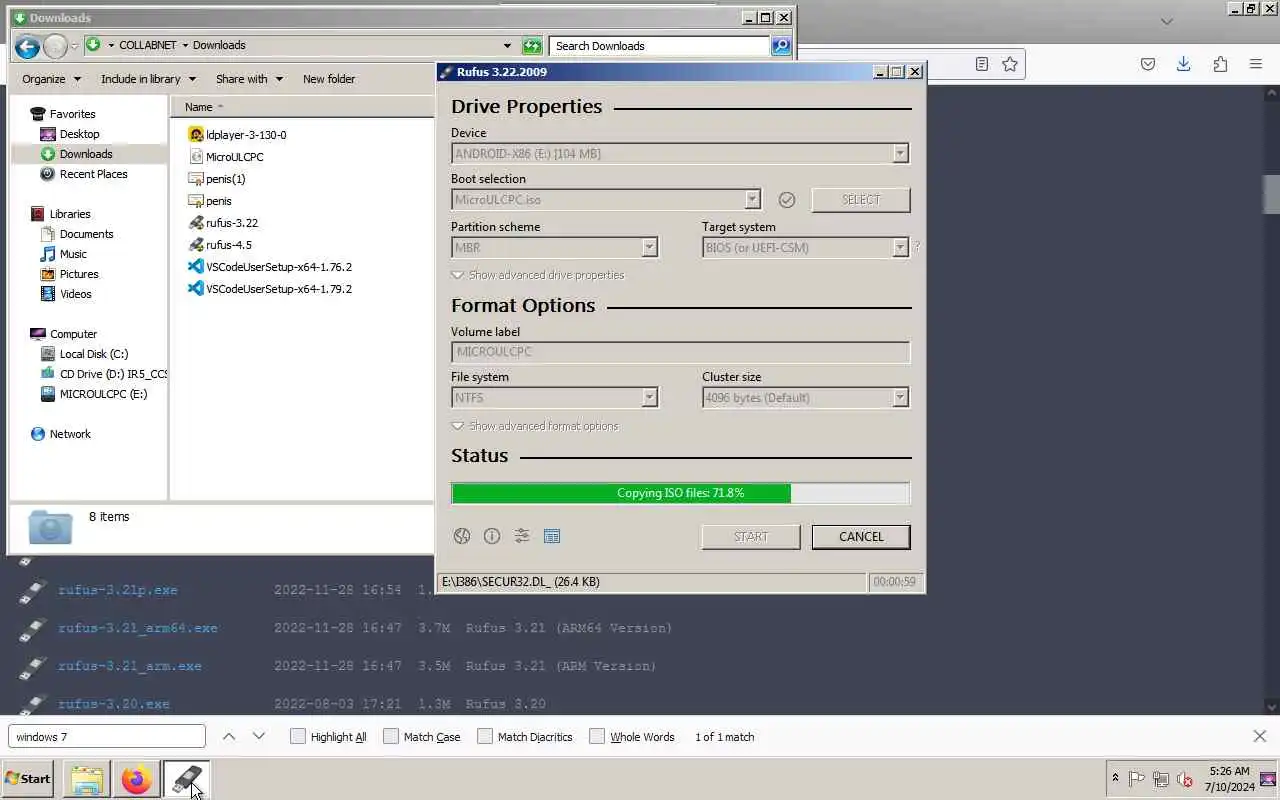Open address bar history dropdown in Downloads

tap(507, 46)
